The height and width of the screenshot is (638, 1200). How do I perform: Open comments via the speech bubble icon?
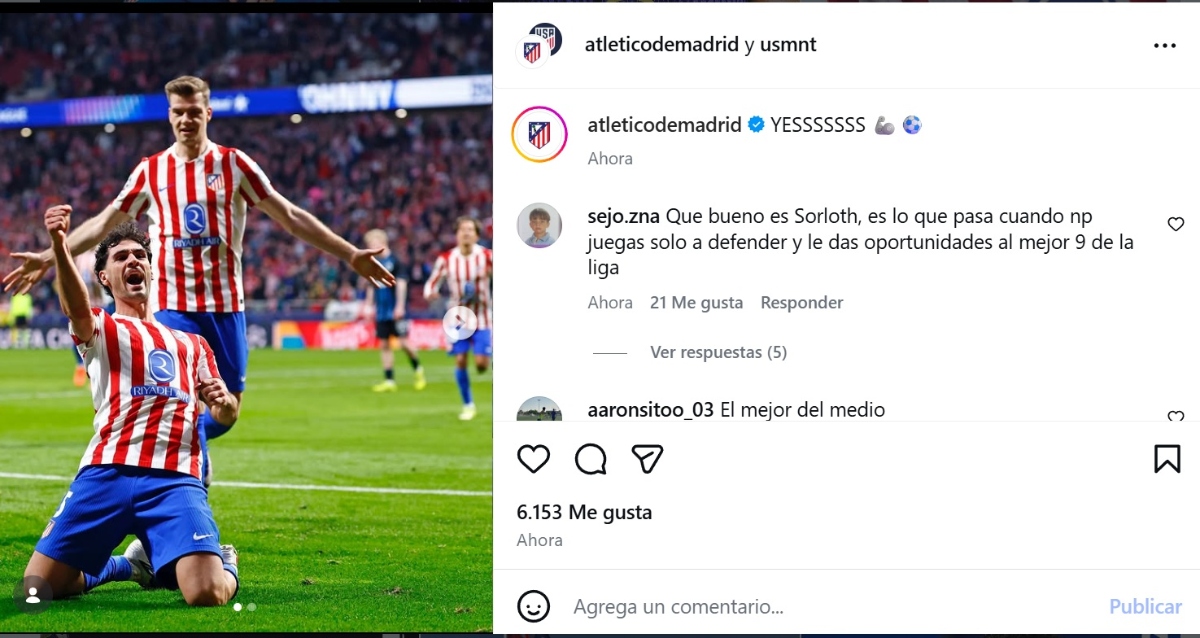(x=591, y=459)
